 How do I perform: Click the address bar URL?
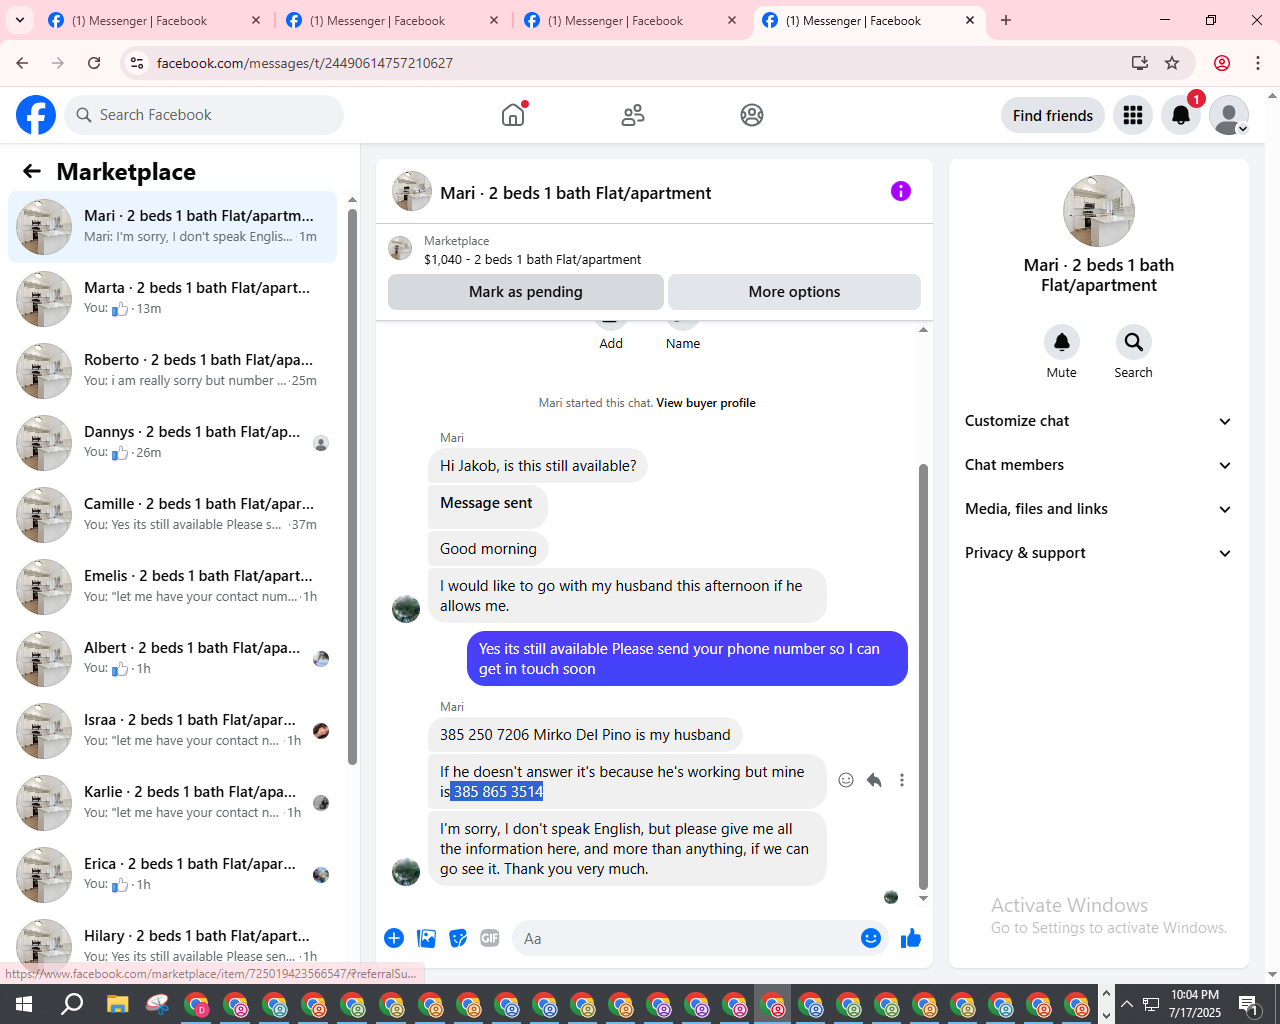305,63
